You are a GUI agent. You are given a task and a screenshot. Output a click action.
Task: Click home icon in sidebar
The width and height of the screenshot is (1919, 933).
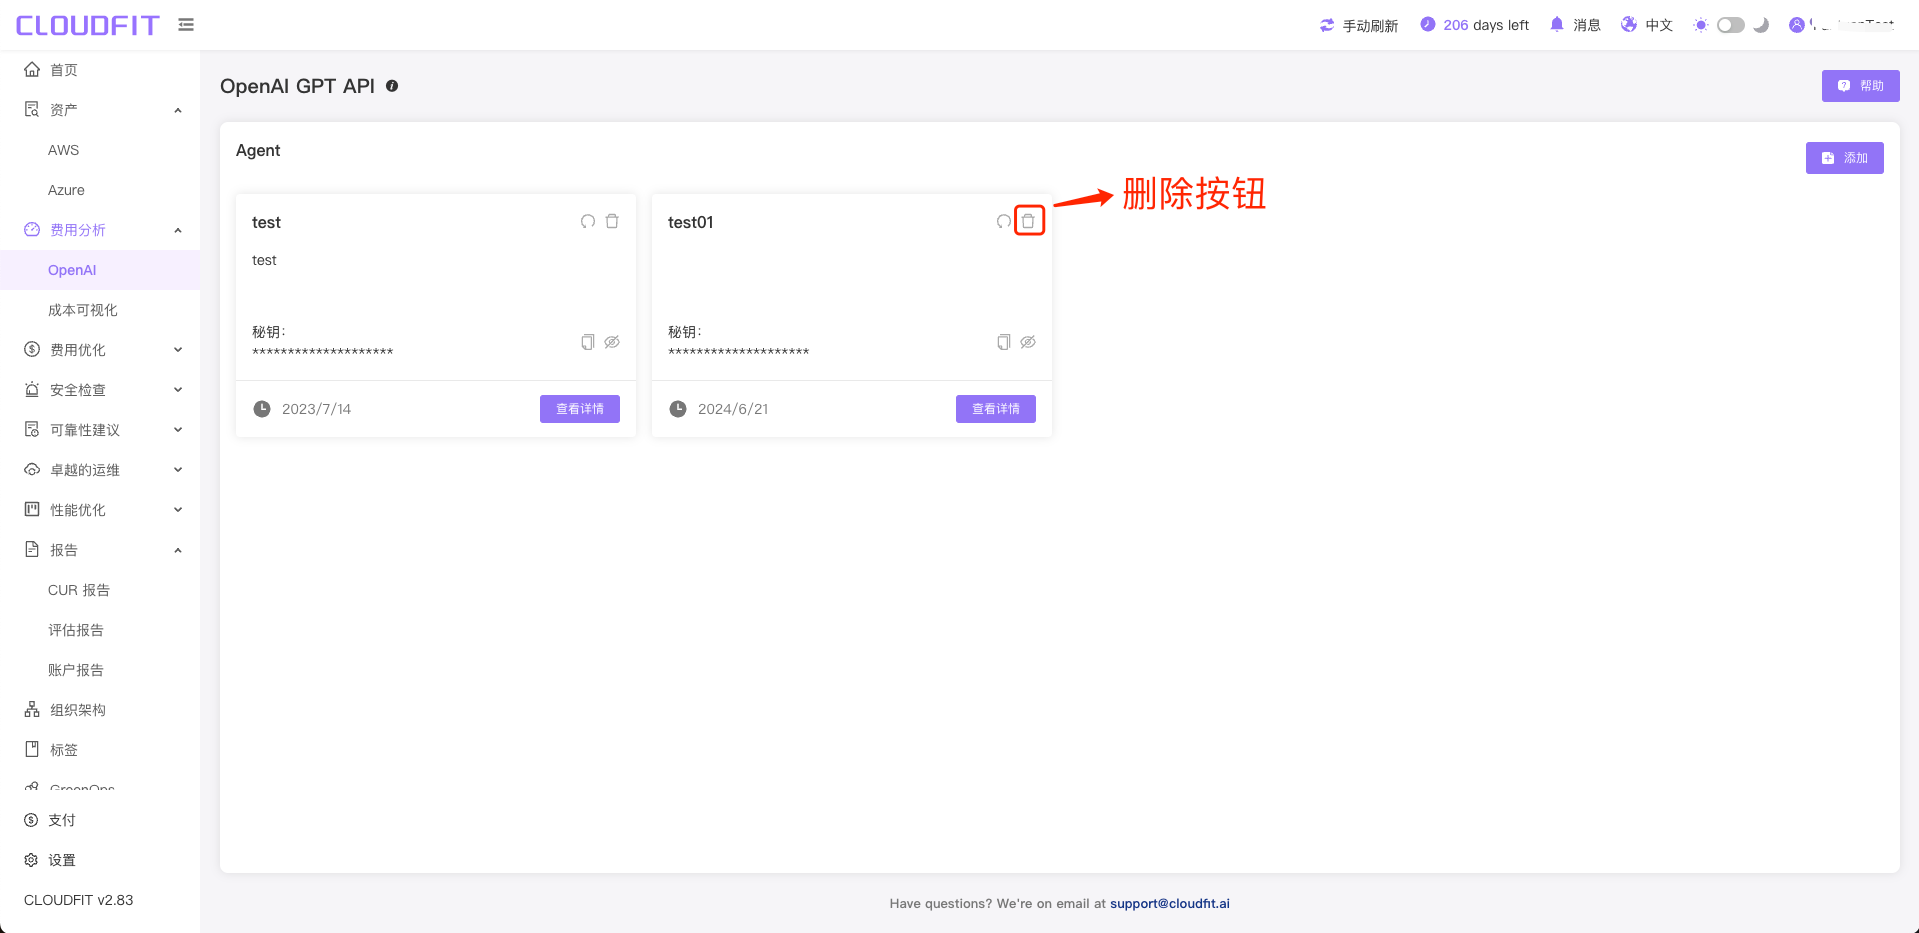(x=32, y=69)
